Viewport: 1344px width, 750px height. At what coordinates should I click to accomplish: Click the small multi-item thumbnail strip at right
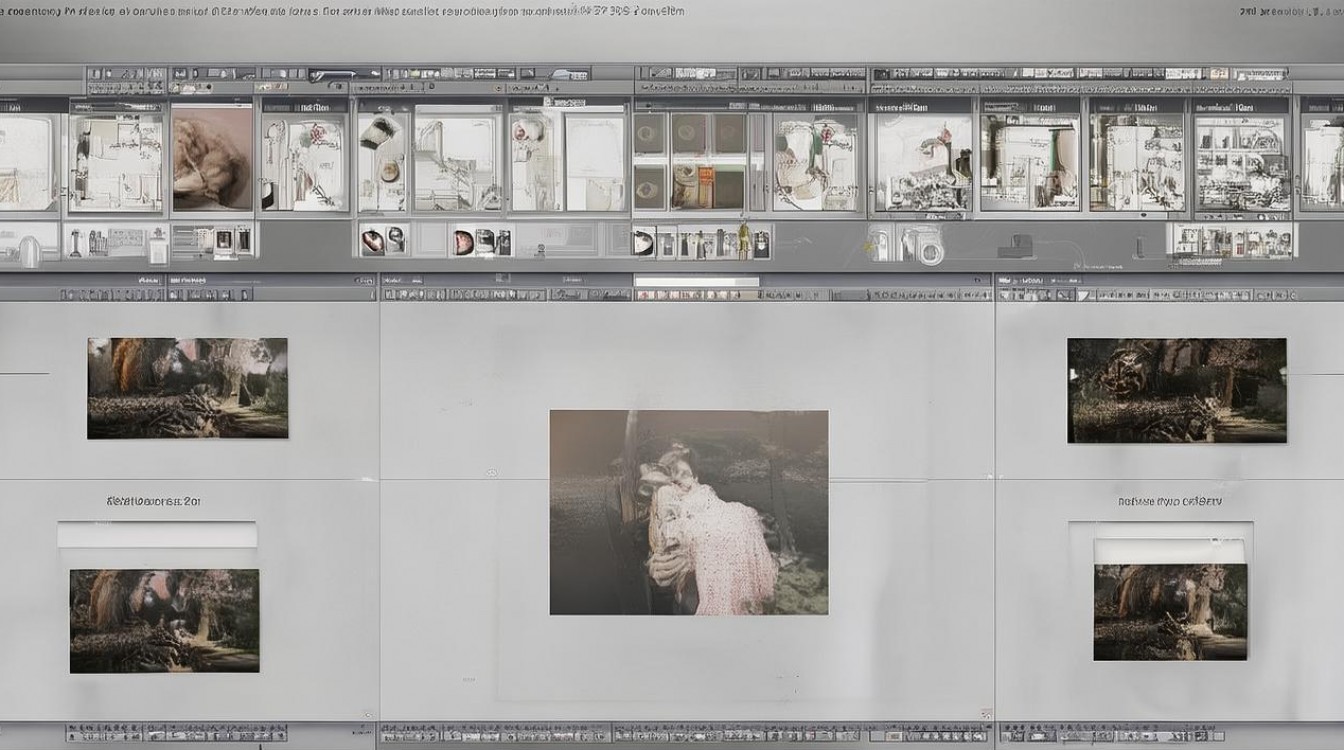1234,240
